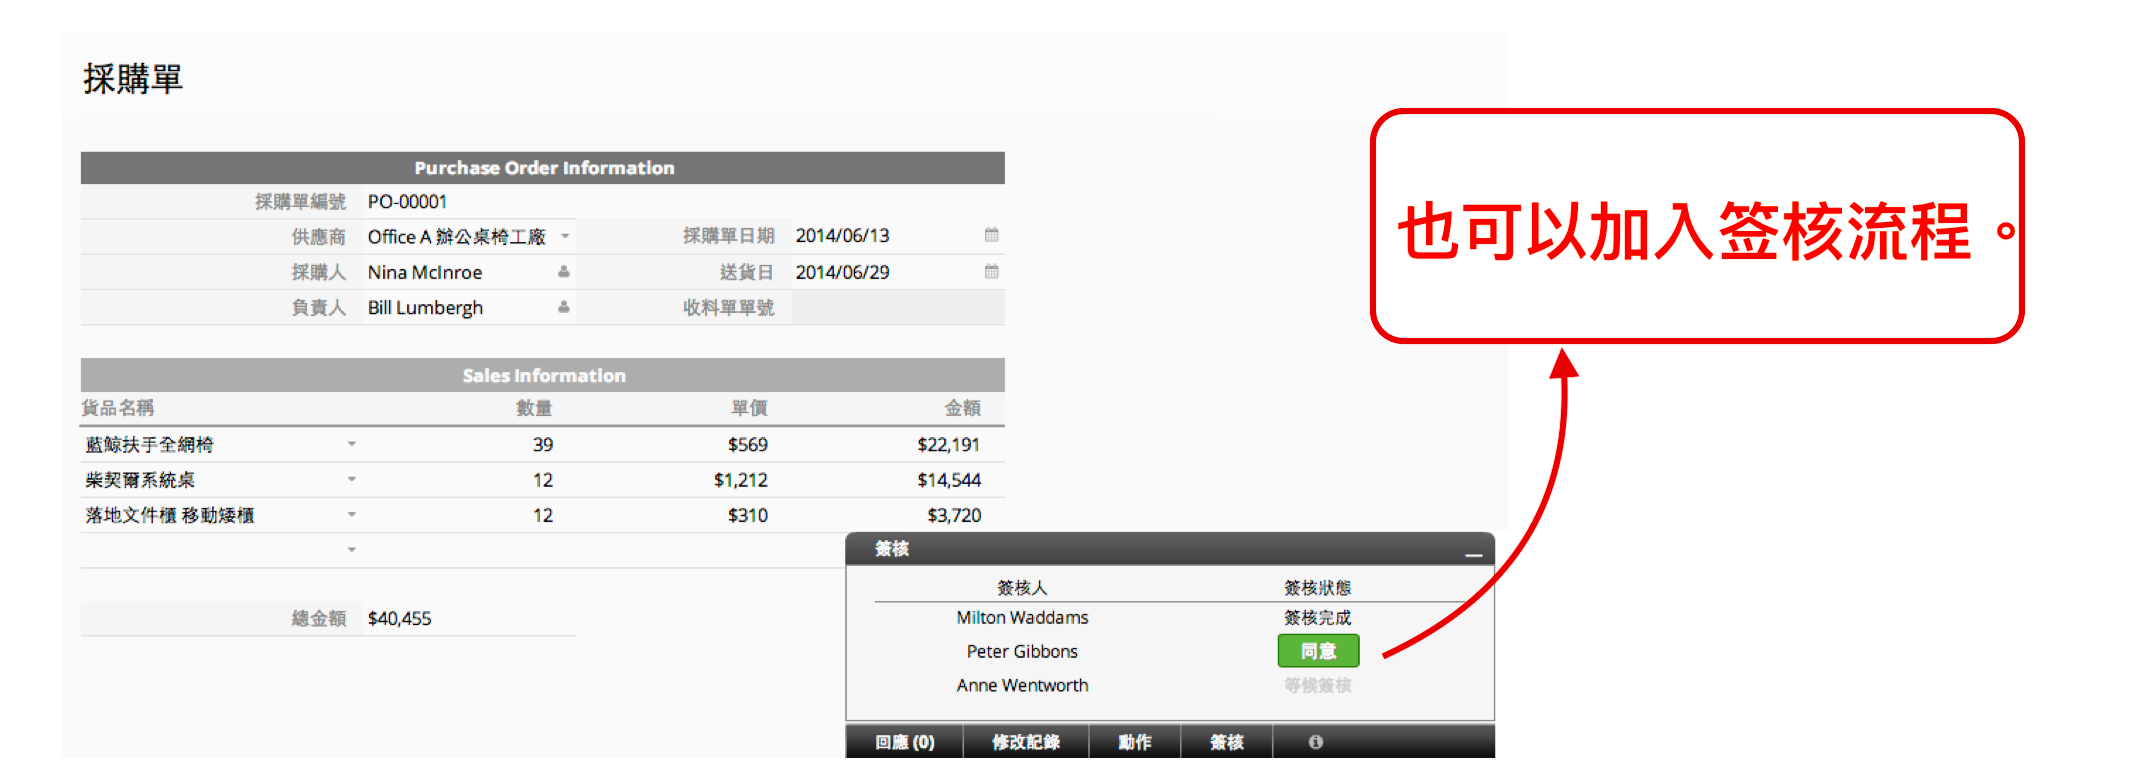Viewport: 2147px width, 778px height.
Task: Open dropdown for 落地文件櫃 移動矮櫃 item
Action: (x=352, y=514)
